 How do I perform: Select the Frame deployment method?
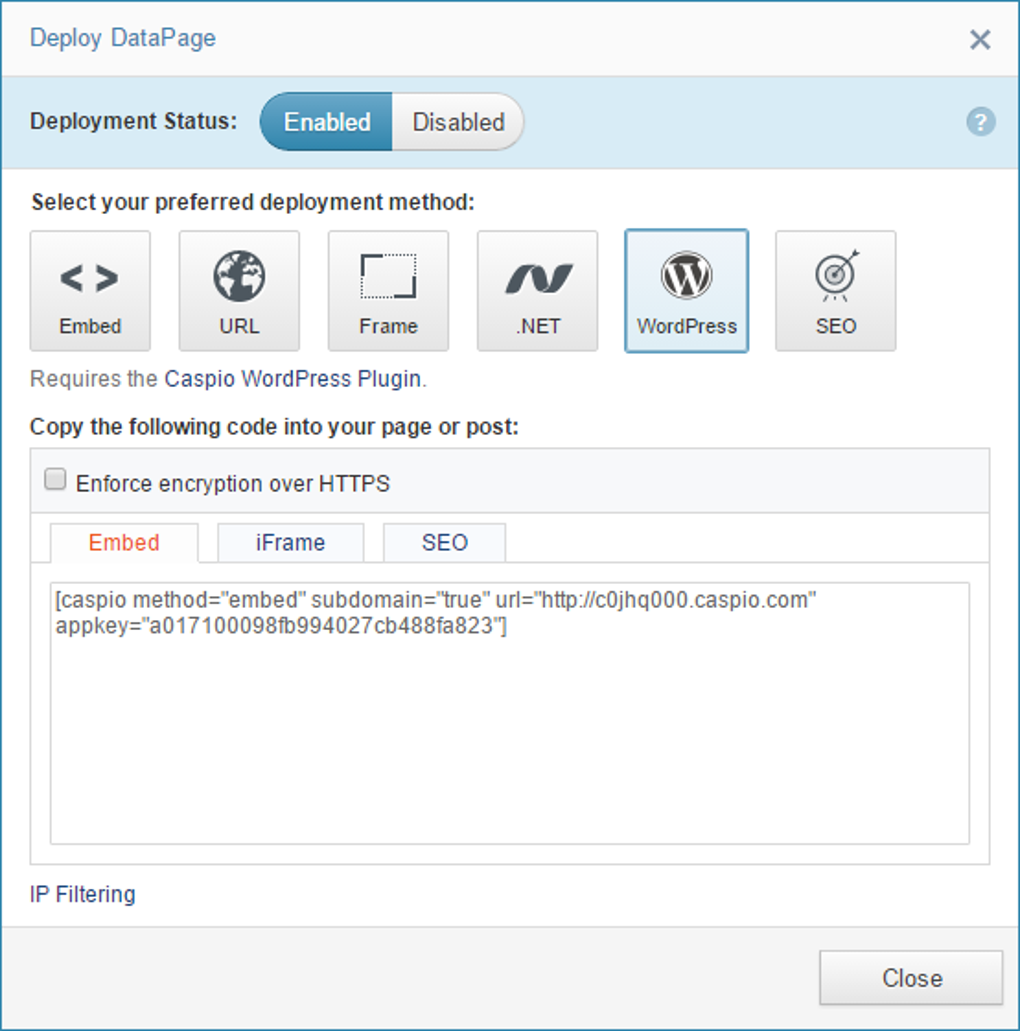(x=388, y=290)
